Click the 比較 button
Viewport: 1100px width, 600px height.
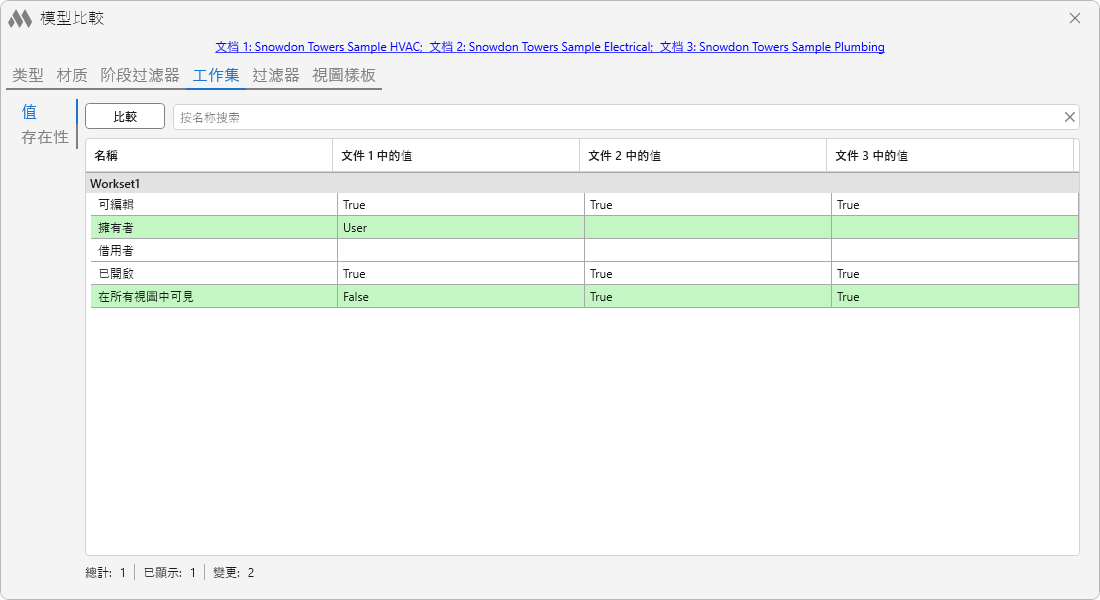[x=125, y=116]
